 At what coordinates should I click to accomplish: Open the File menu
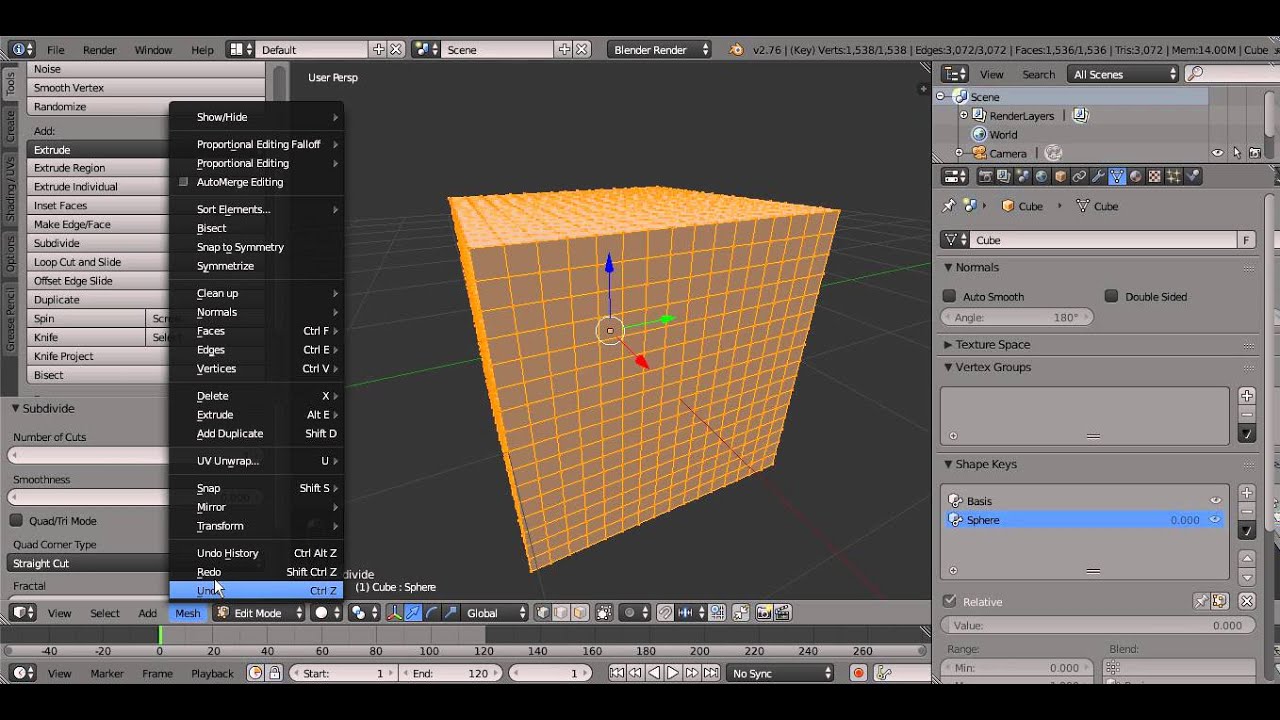point(56,50)
